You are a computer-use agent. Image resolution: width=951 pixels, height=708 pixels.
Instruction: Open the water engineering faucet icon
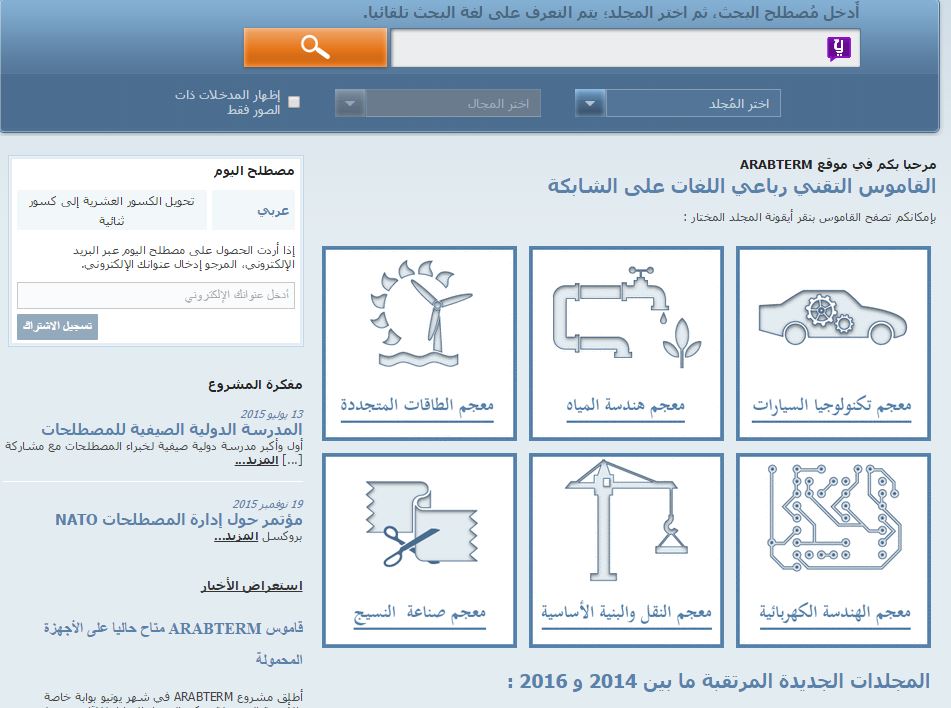(626, 315)
